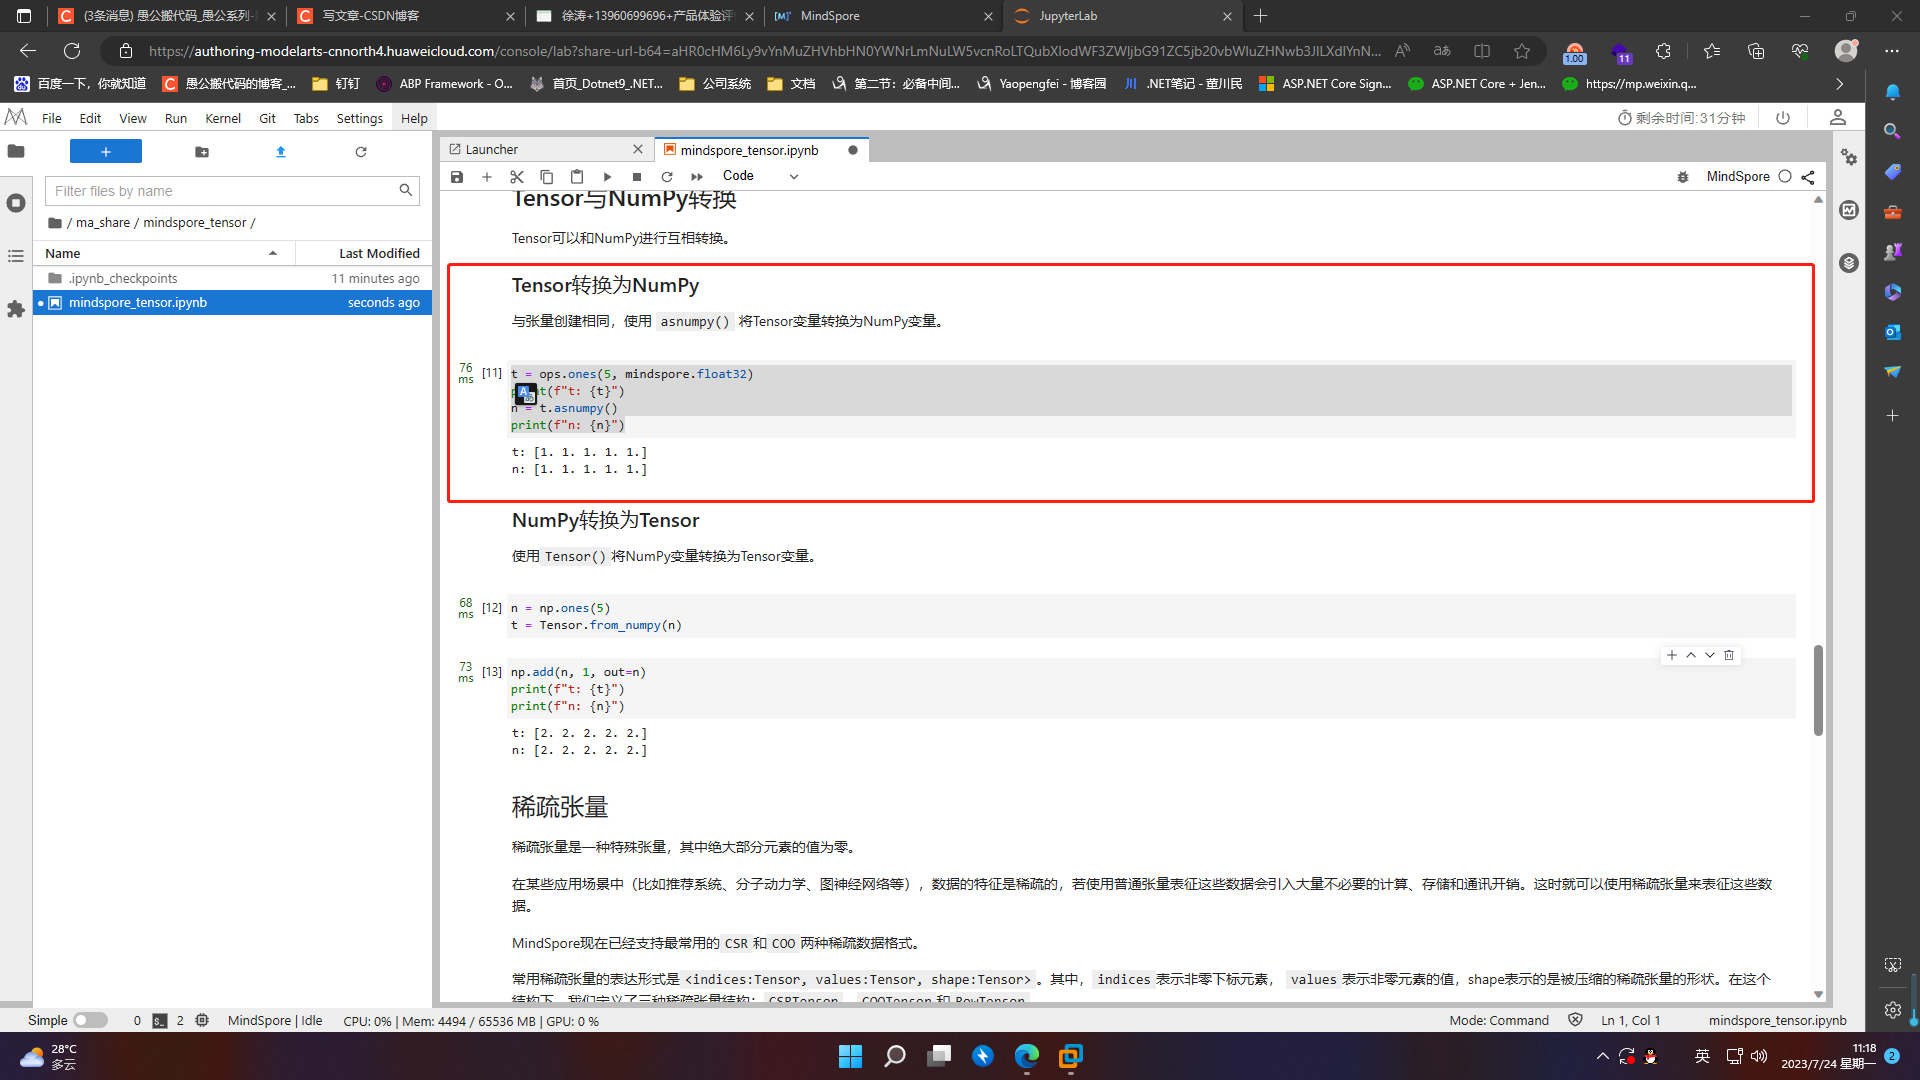The height and width of the screenshot is (1080, 1920).
Task: Insert a cell below using cell toolbar plus
Action: pos(1672,656)
